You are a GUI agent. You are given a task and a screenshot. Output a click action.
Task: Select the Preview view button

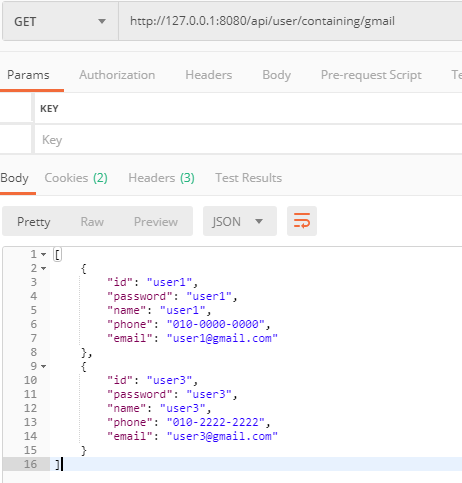pos(156,222)
